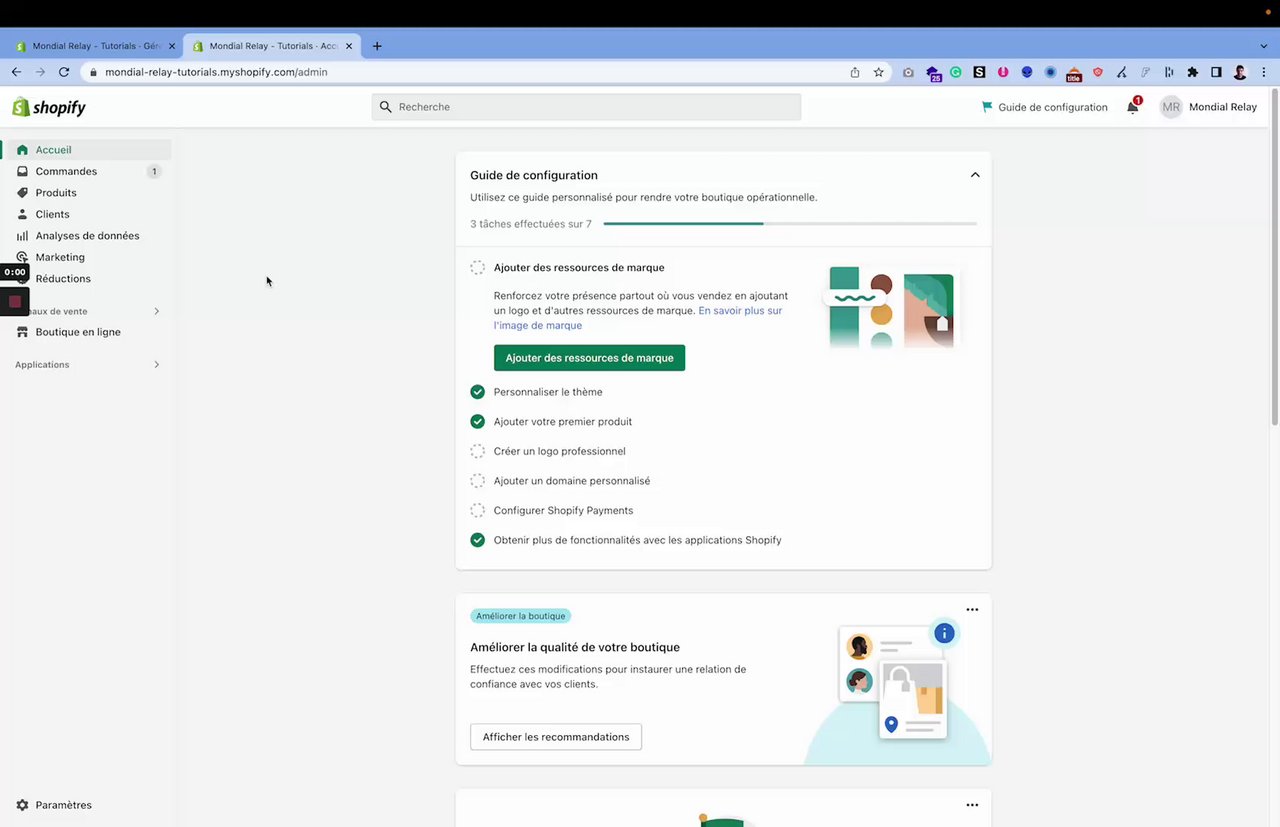Click the Commandes count badge 1
This screenshot has width=1280, height=827.
tap(154, 172)
